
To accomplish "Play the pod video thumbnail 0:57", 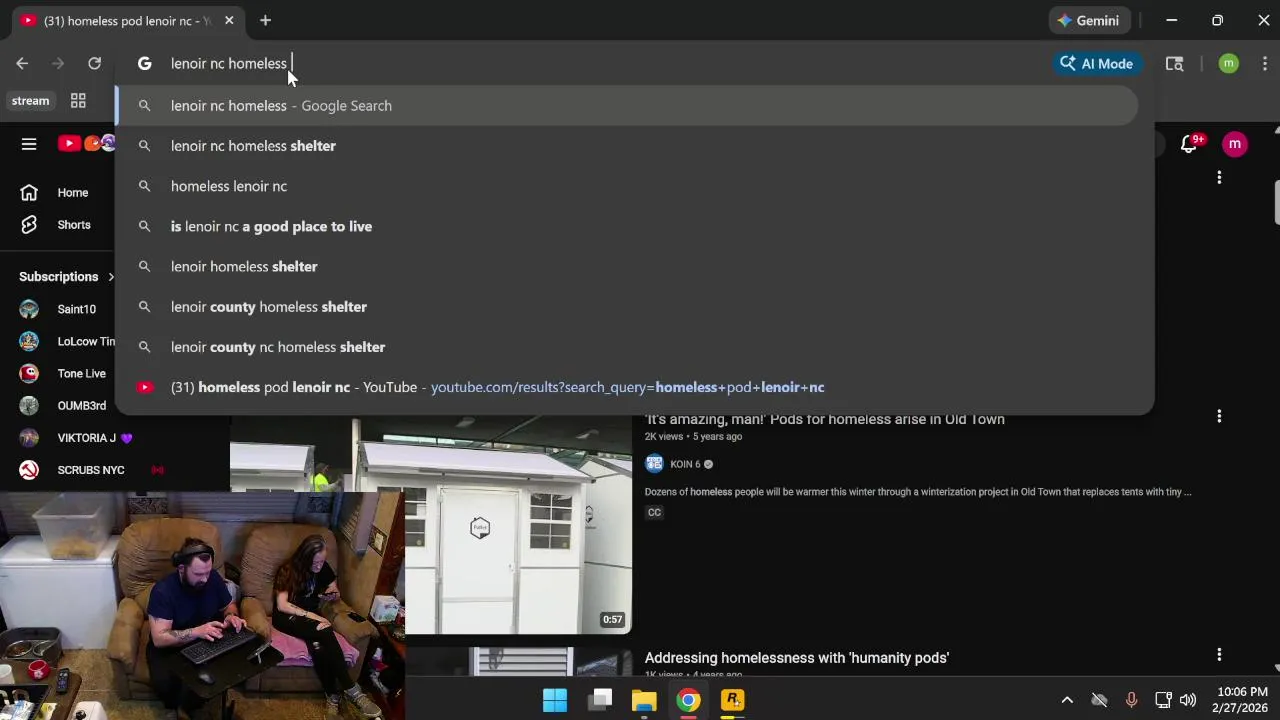I will (x=518, y=525).
